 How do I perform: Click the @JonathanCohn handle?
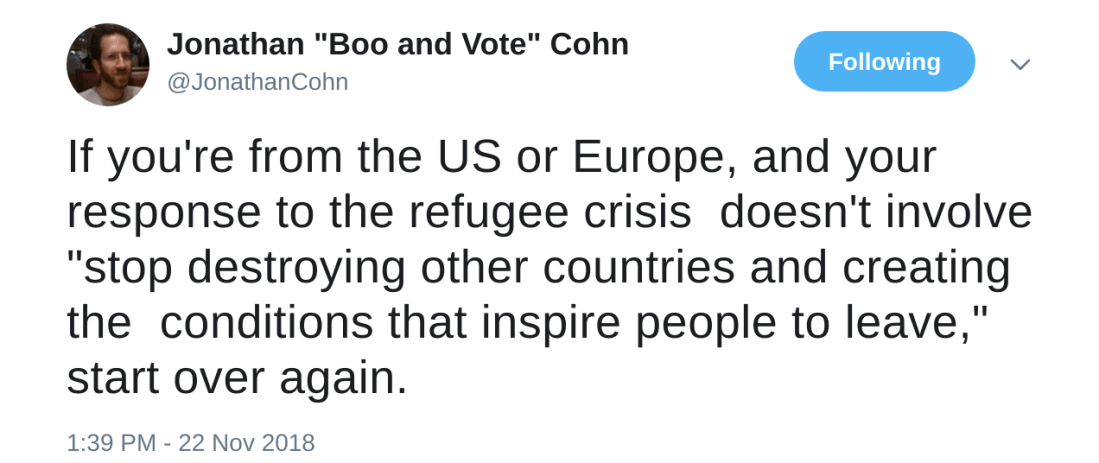(x=257, y=82)
